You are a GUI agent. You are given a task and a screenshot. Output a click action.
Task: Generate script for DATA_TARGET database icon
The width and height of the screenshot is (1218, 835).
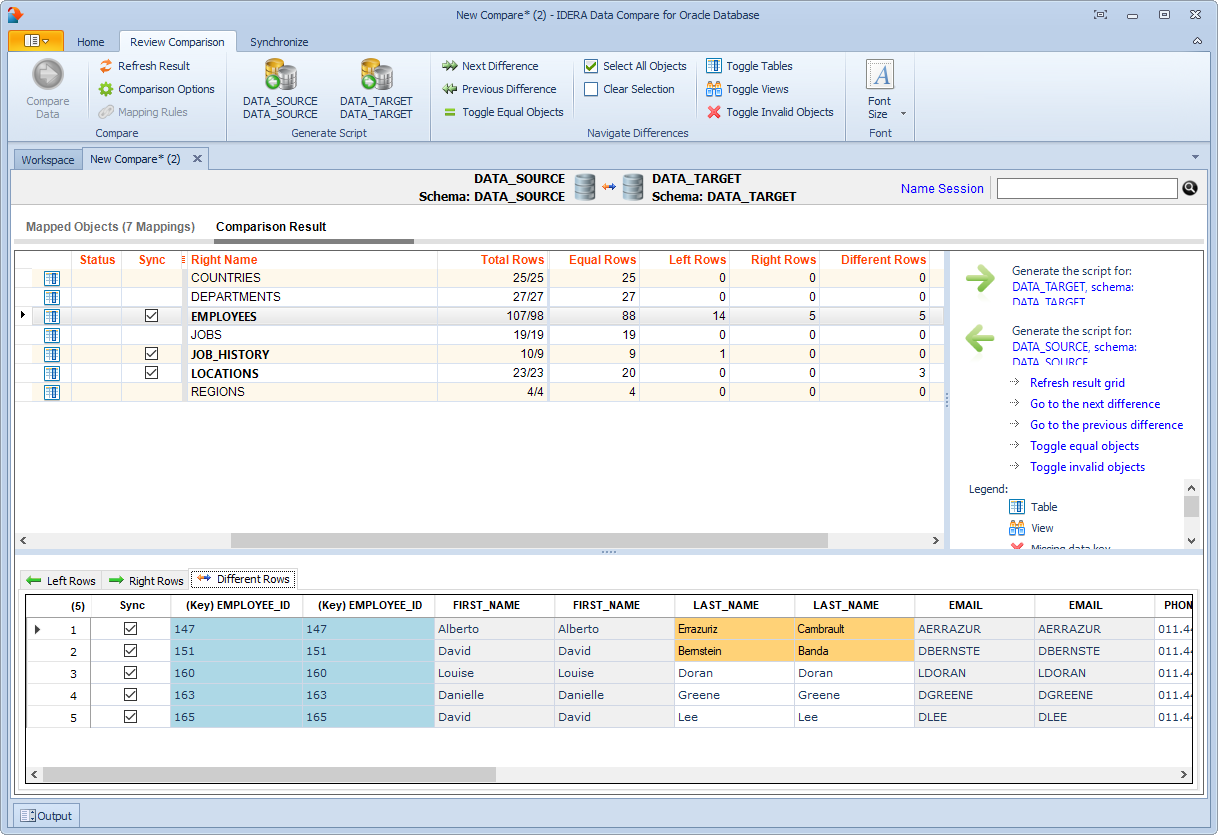coord(376,76)
